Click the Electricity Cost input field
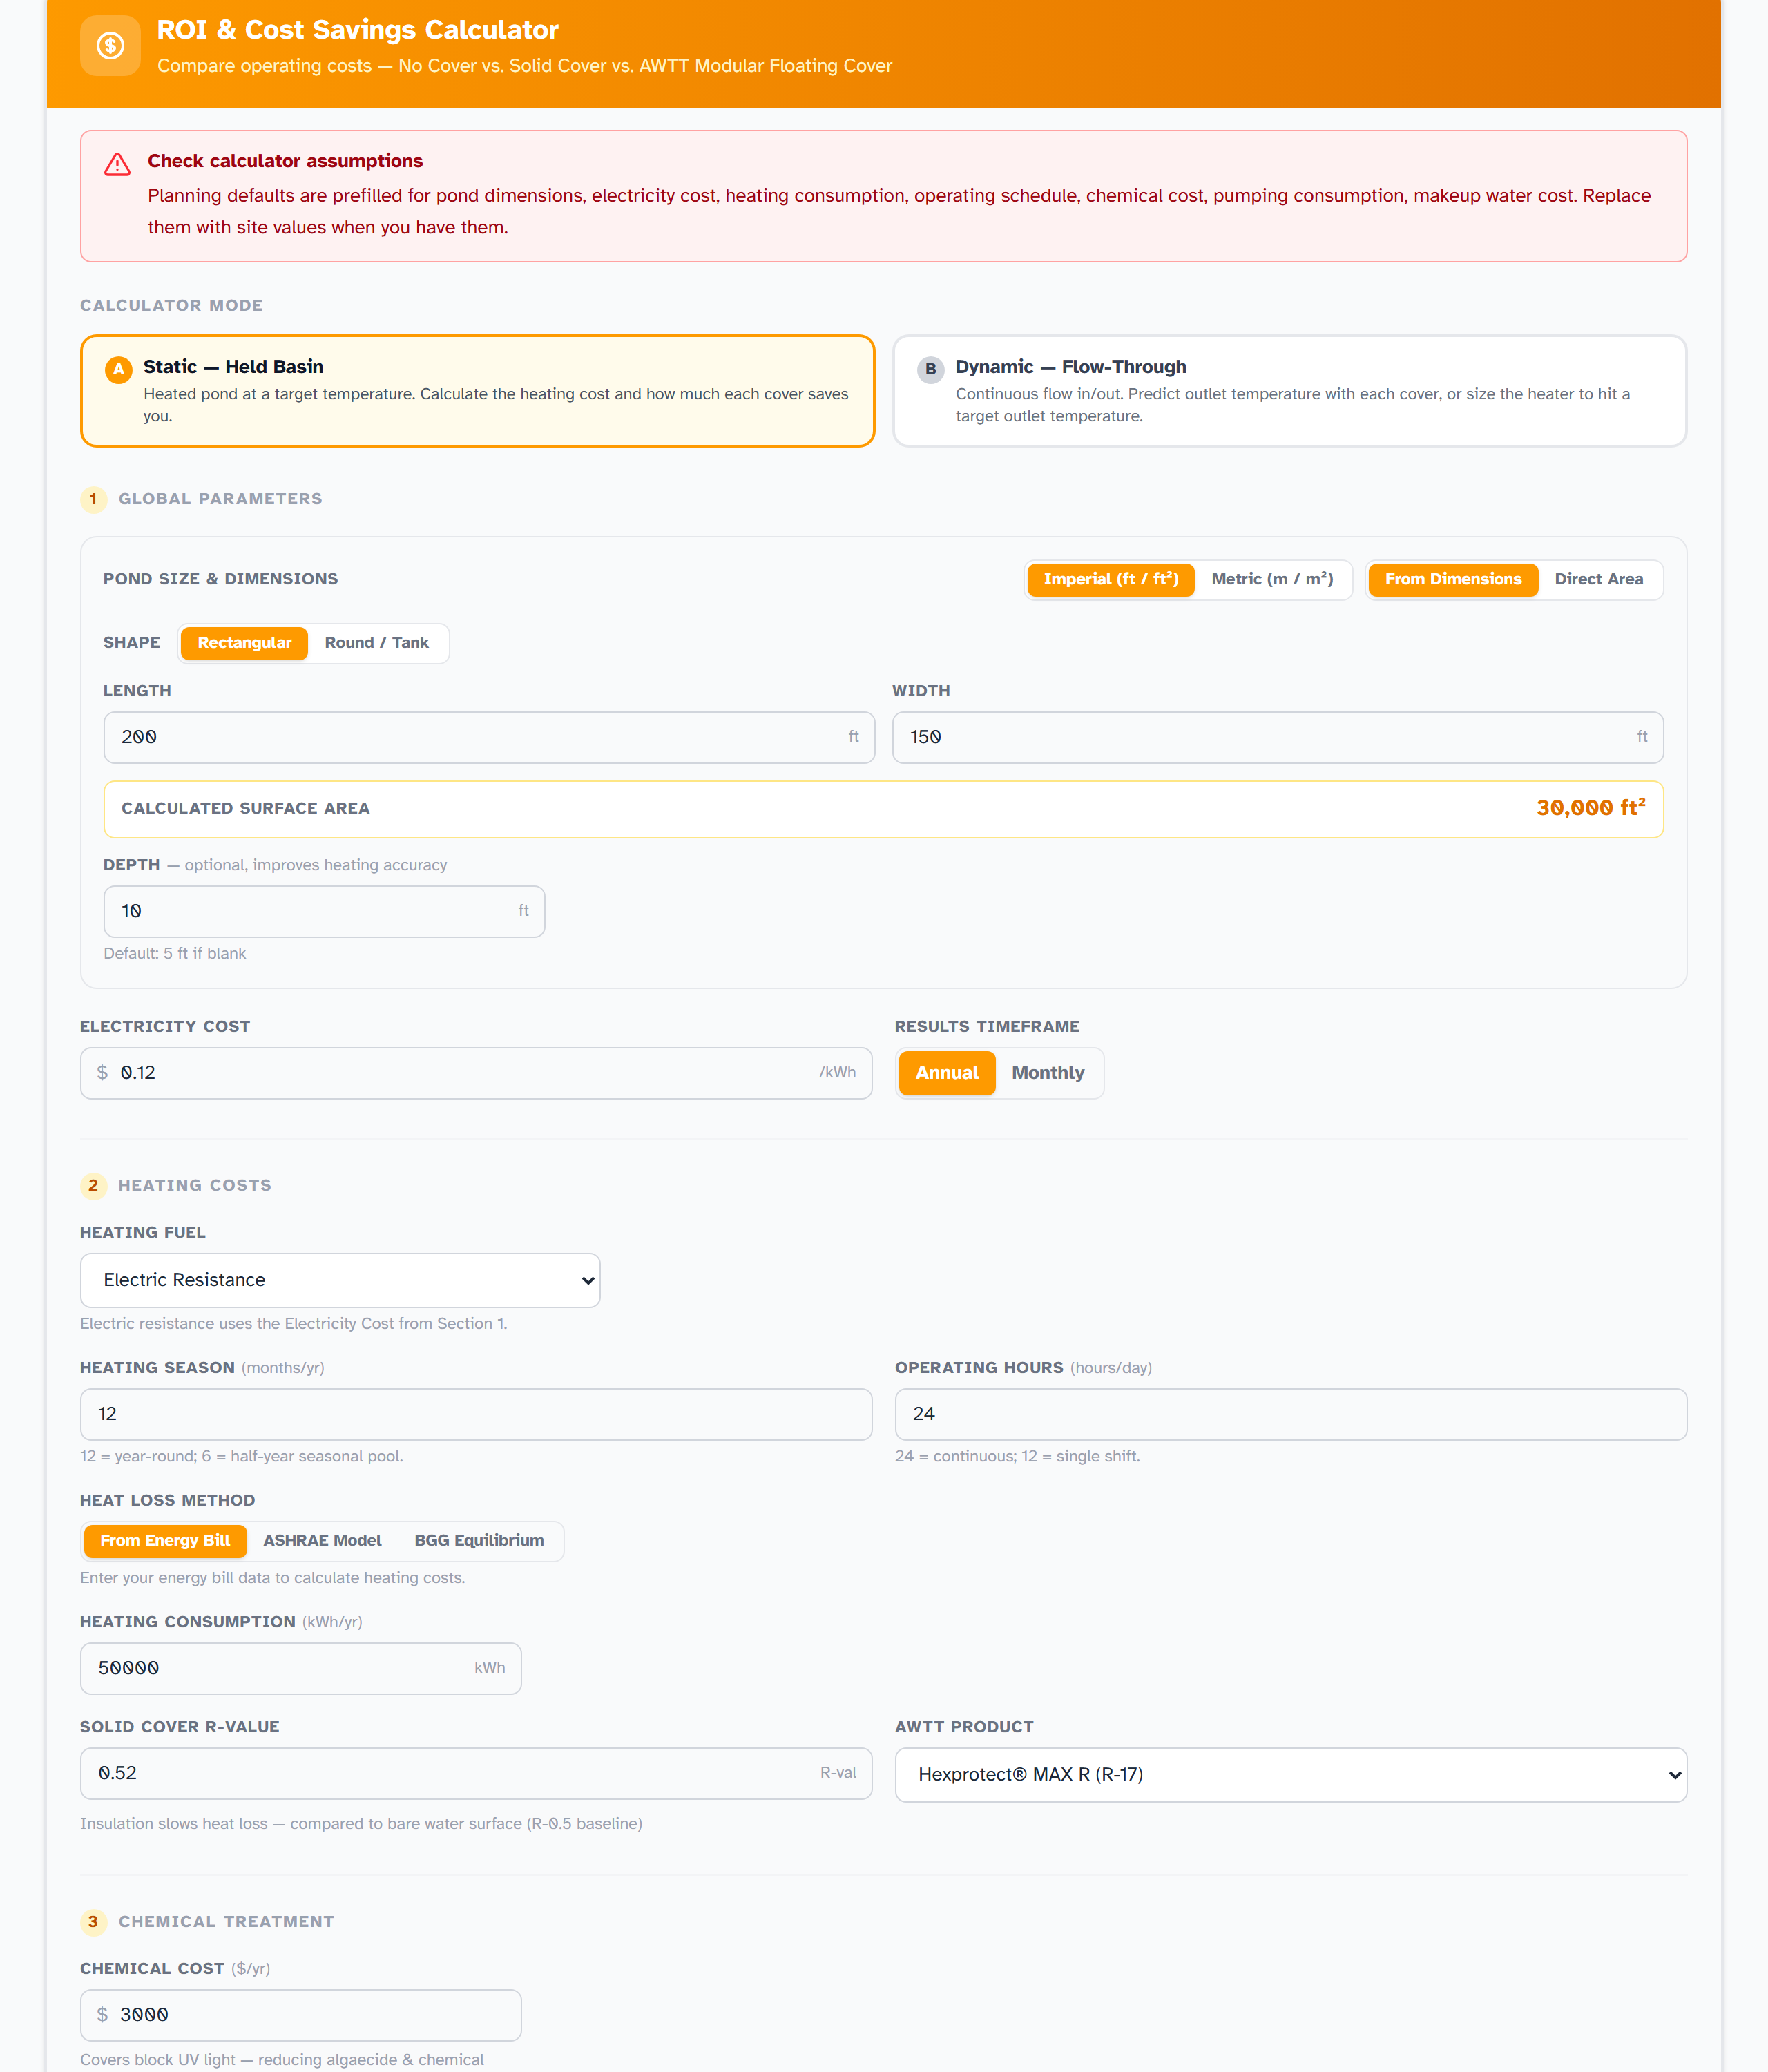This screenshot has height=2072, width=1768. pyautogui.click(x=476, y=1073)
